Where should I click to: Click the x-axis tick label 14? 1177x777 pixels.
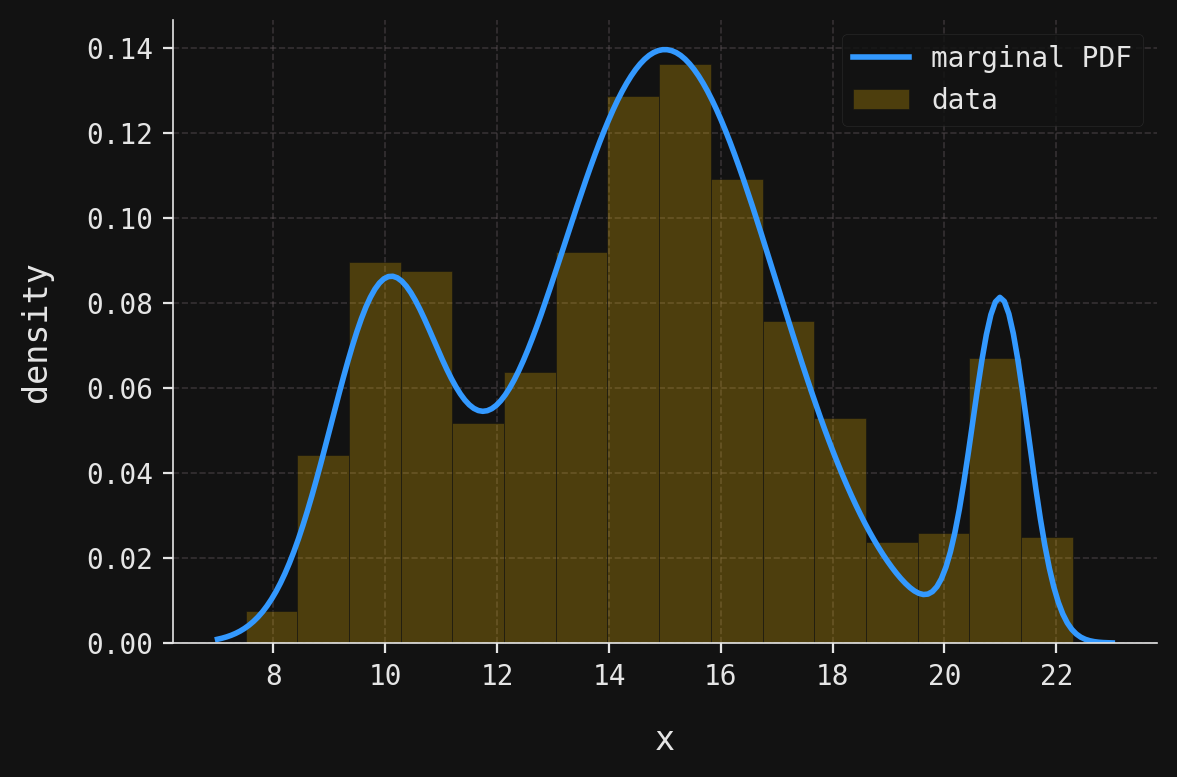[609, 676]
